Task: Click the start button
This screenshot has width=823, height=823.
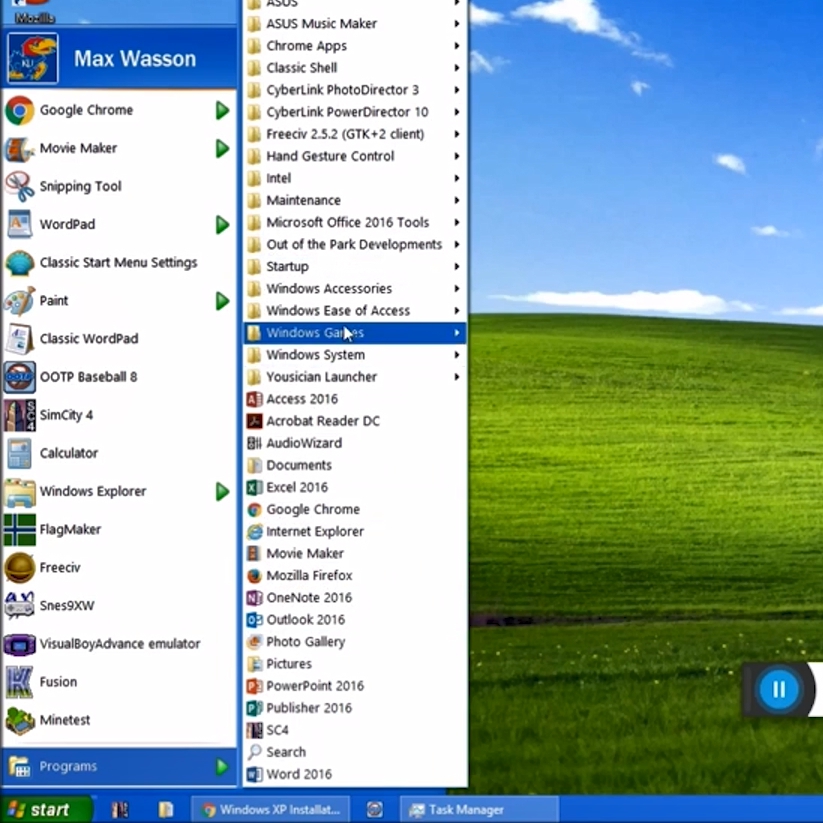Action: pos(46,809)
